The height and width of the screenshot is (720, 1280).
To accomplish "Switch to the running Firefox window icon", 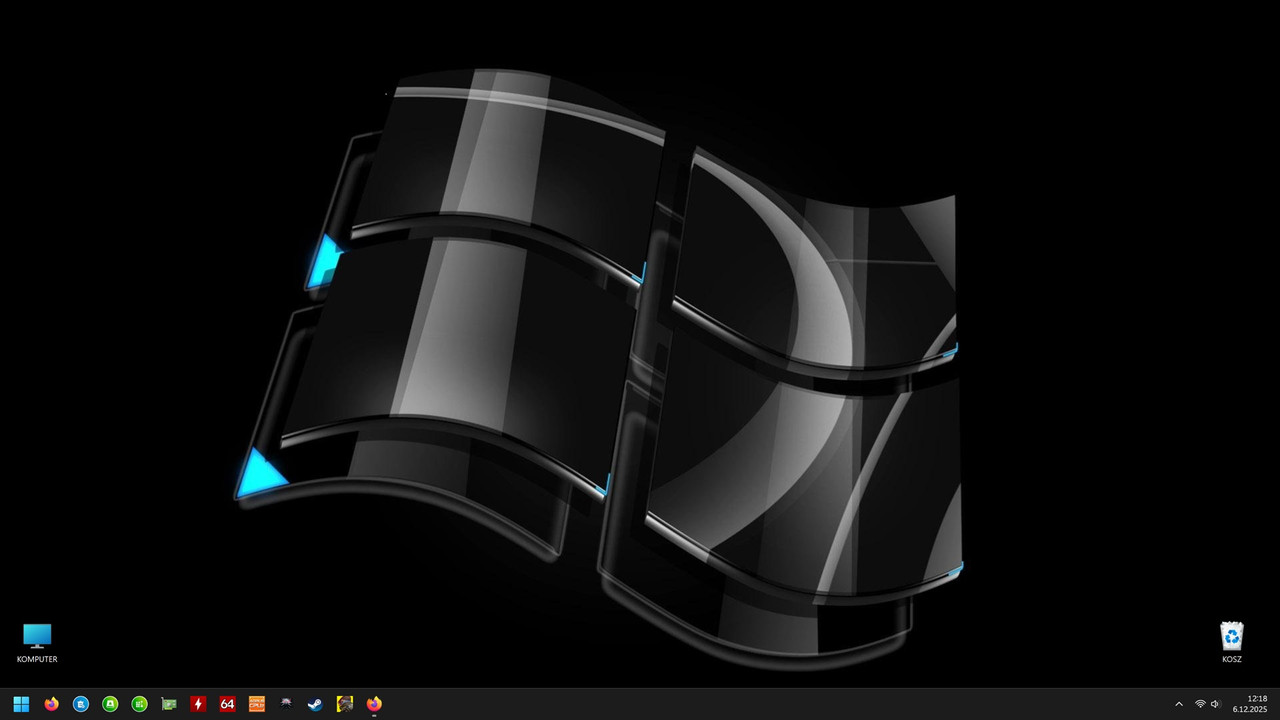I will pyautogui.click(x=374, y=704).
